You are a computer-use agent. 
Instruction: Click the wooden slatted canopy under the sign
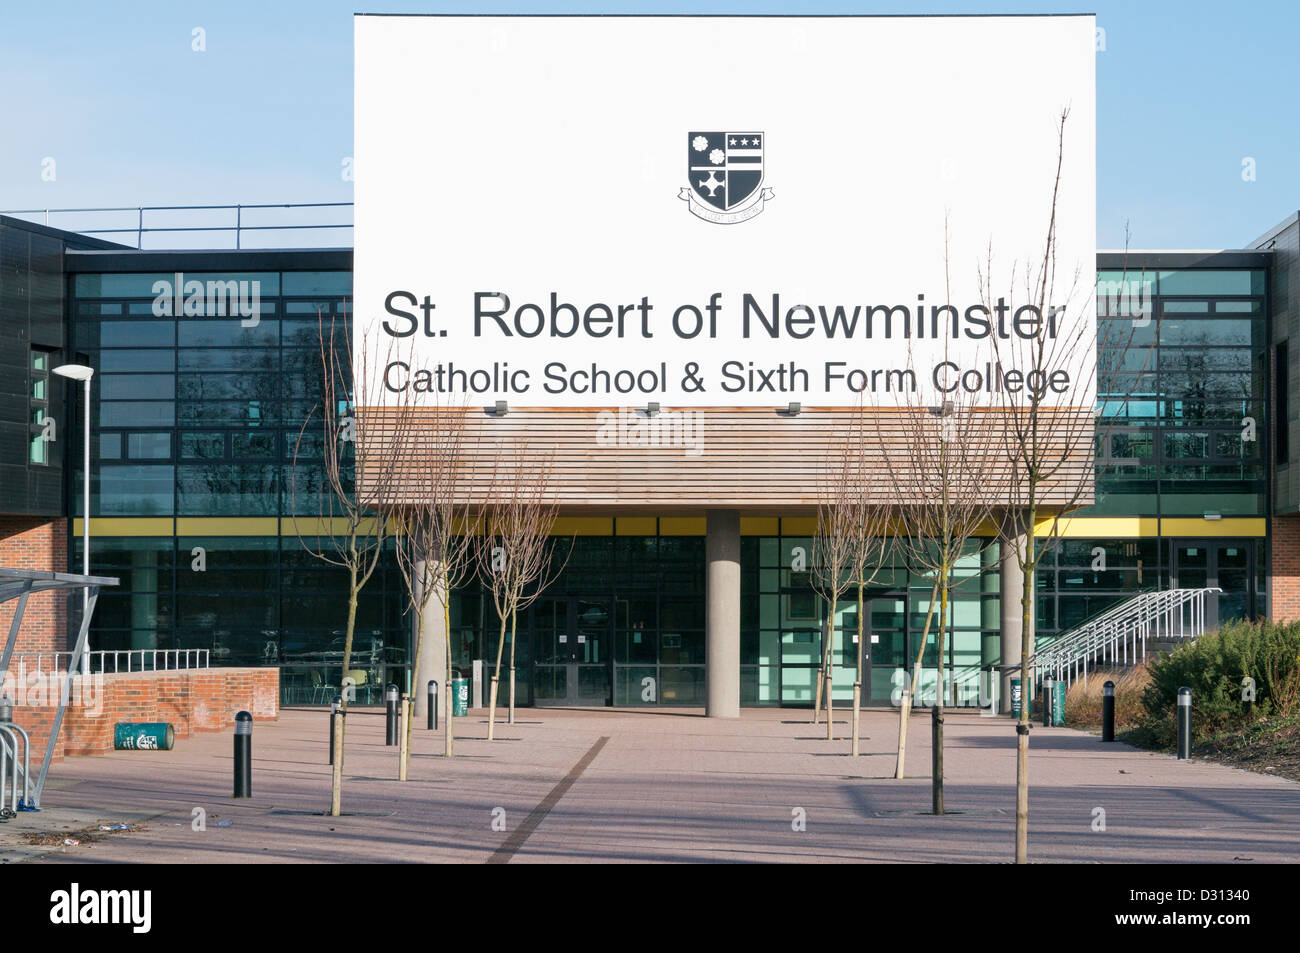(x=725, y=455)
